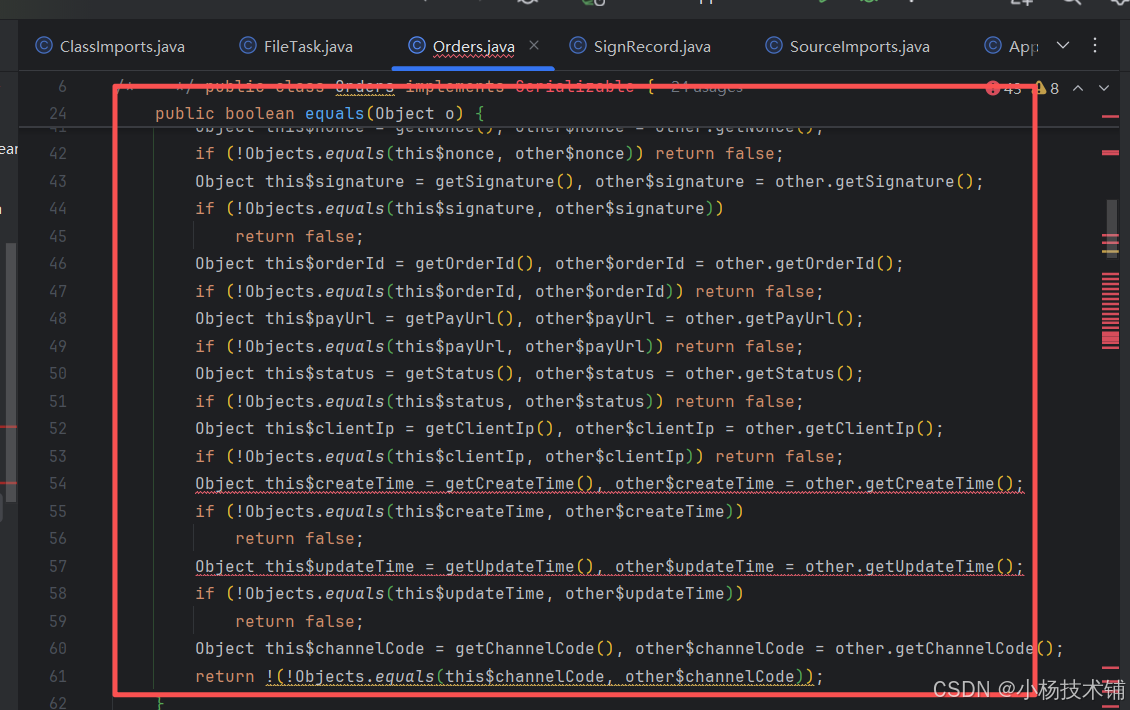Click 'other$updateTime' in the line 58 condition
The width and height of the screenshot is (1130, 710).
coord(644,594)
